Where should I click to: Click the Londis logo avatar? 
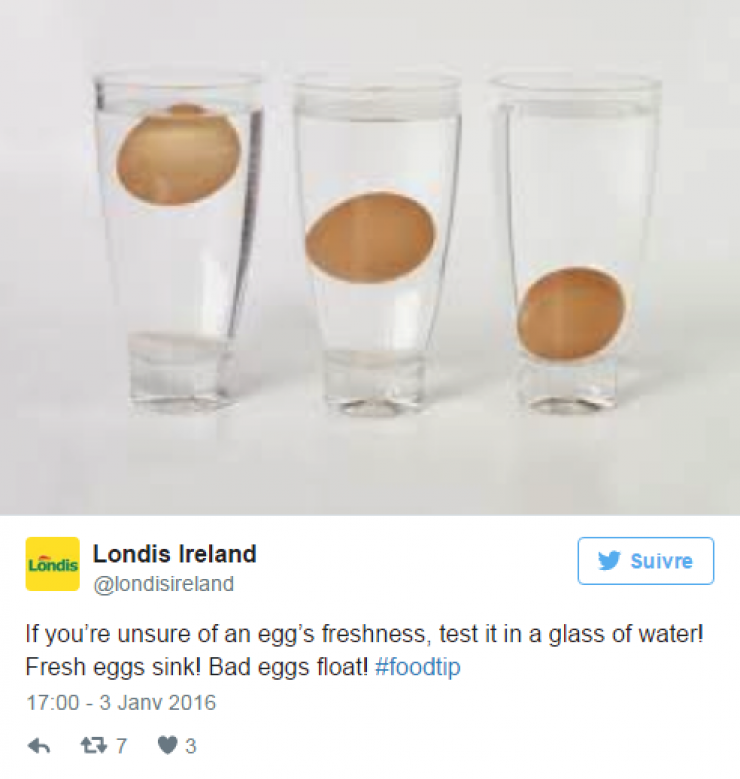52,564
